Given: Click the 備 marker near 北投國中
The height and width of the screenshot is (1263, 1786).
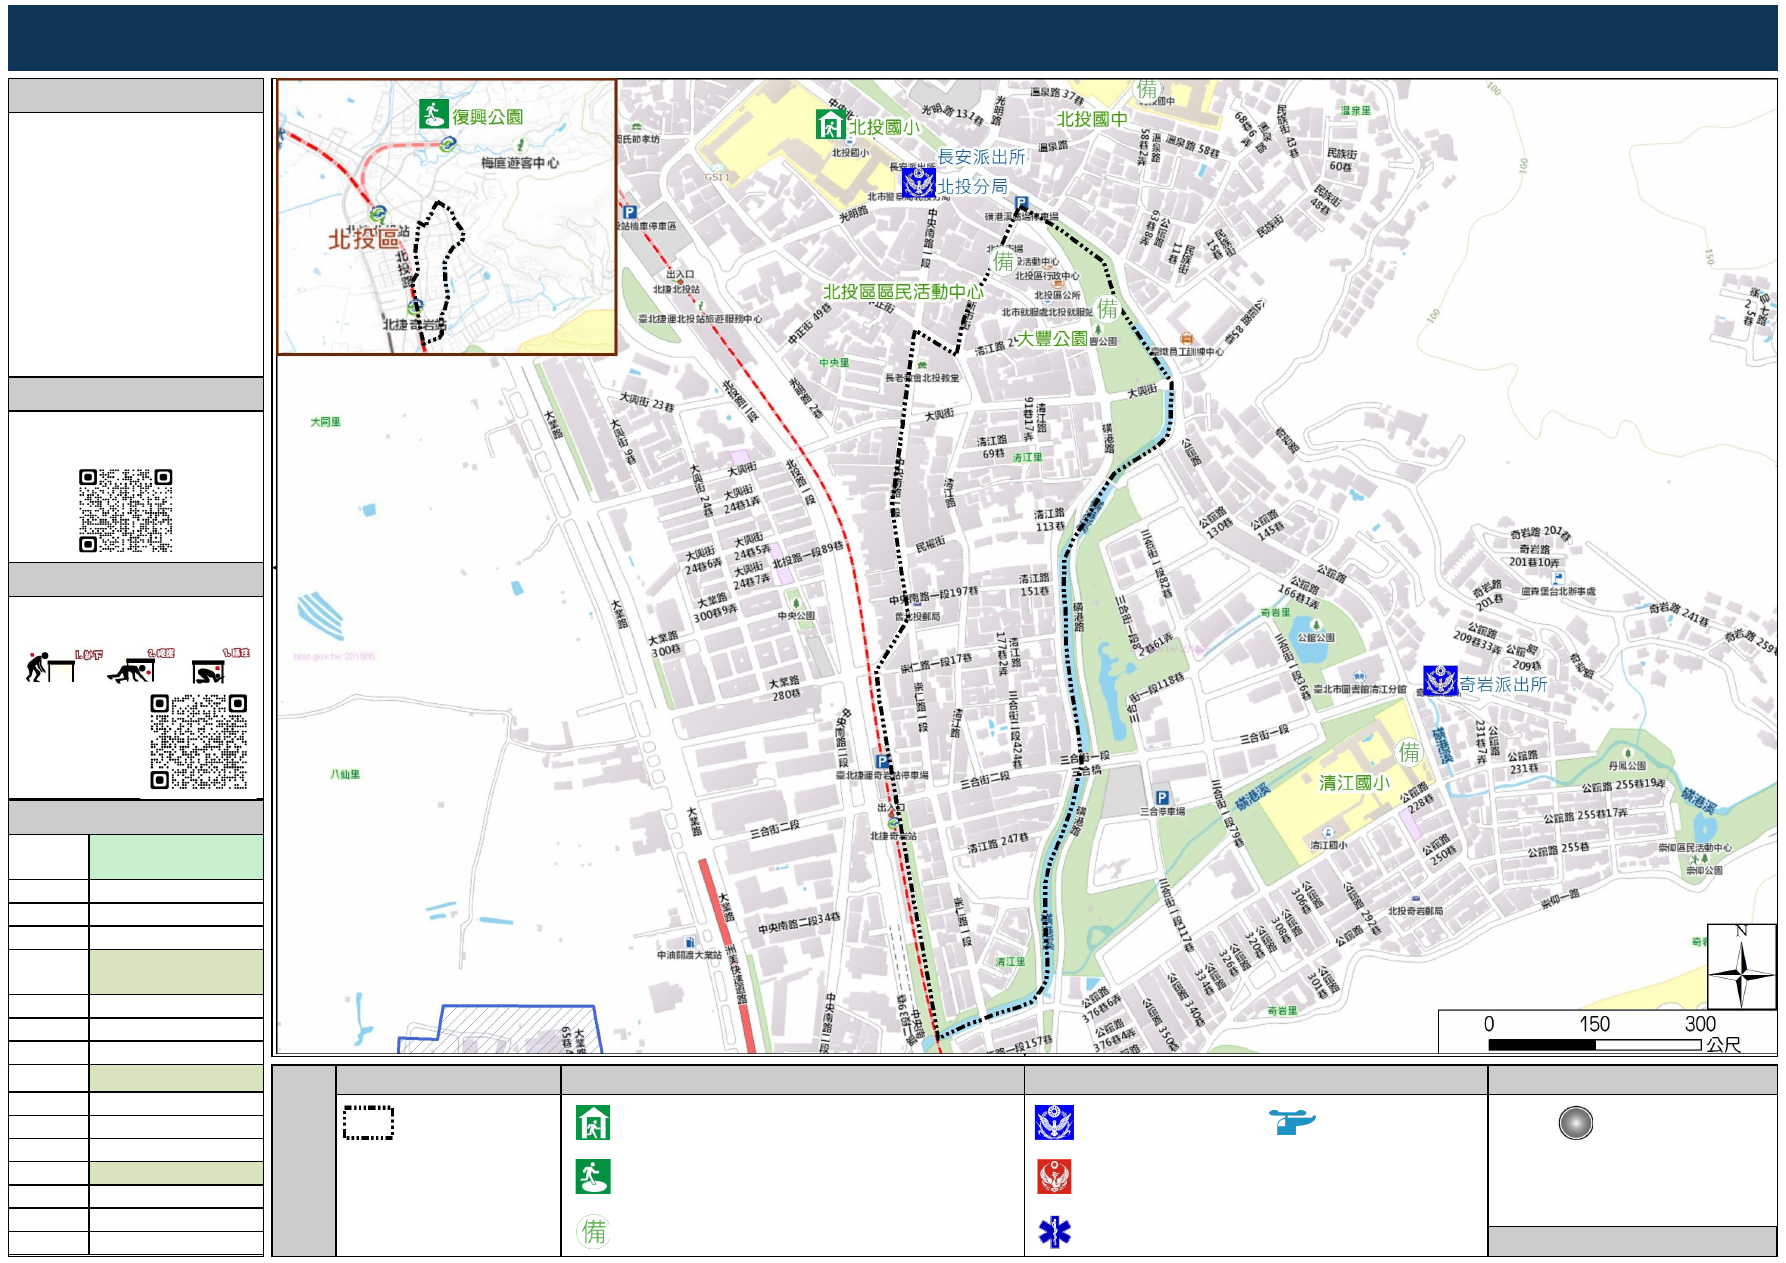Looking at the screenshot, I should 1147,90.
